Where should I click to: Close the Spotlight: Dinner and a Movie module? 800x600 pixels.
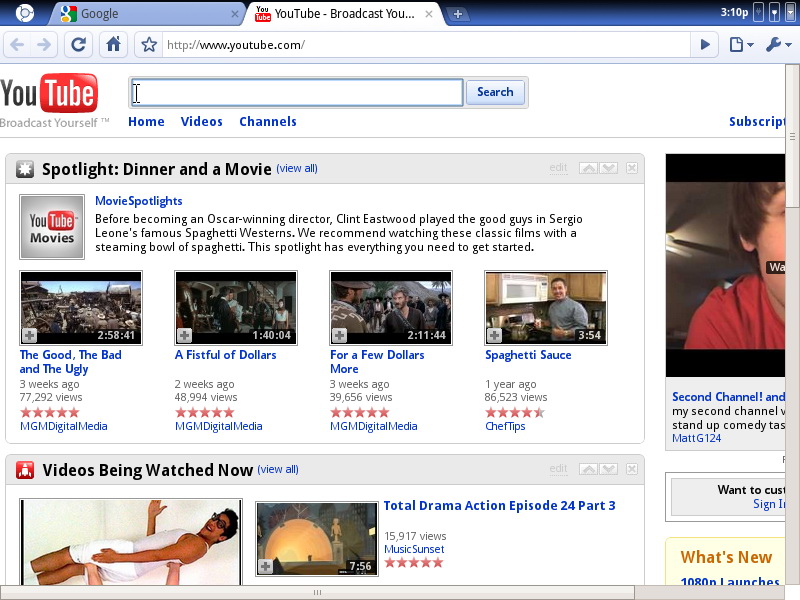click(632, 168)
